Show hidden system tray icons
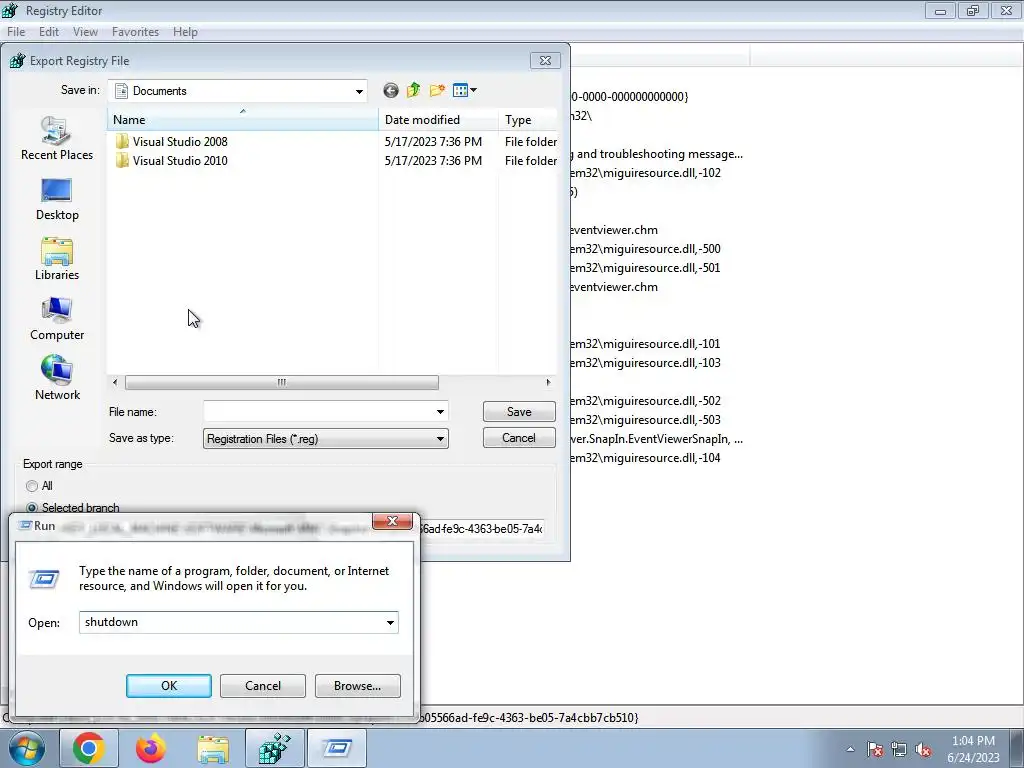The image size is (1024, 768). (850, 749)
